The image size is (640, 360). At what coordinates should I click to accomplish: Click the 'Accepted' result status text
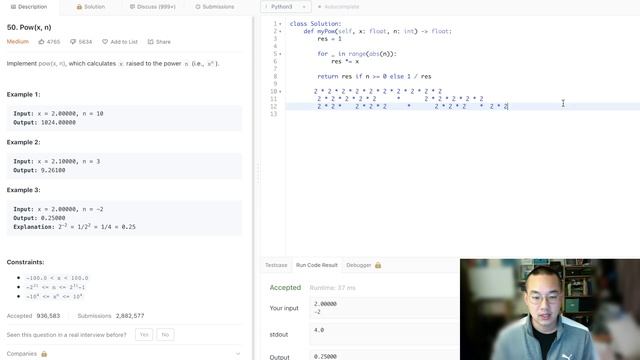[x=285, y=288]
